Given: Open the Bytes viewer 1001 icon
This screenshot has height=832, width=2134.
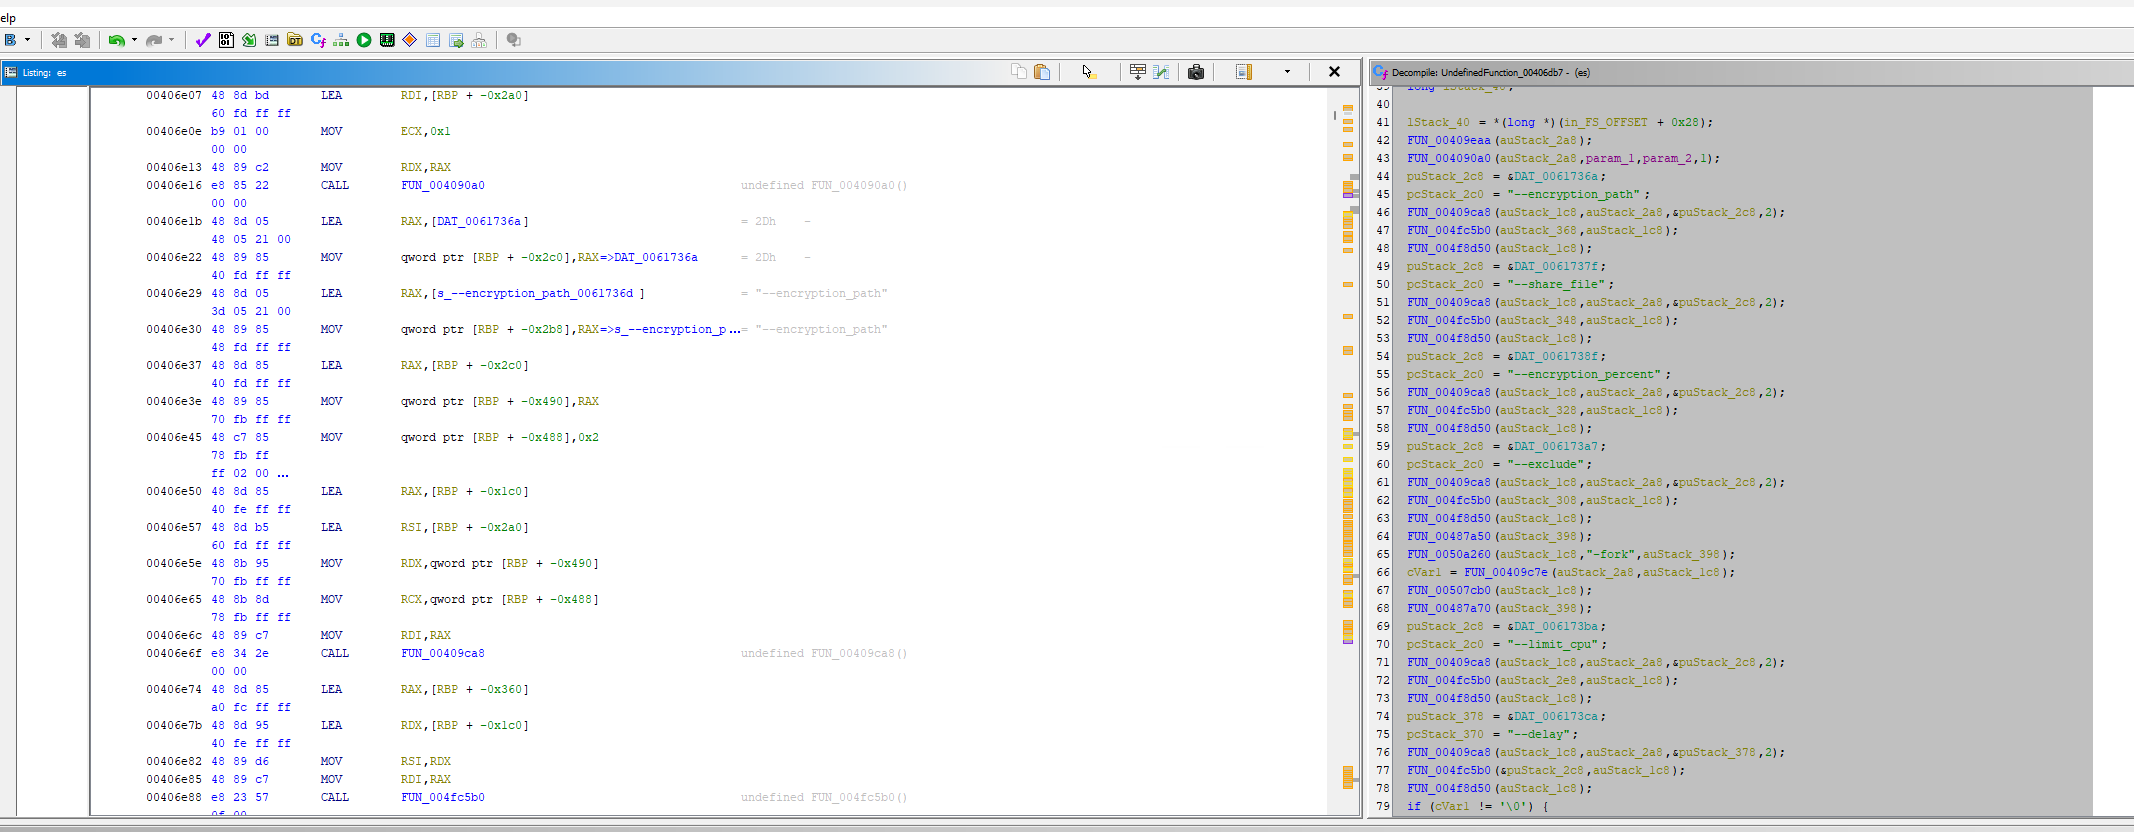Looking at the screenshot, I should tap(226, 40).
